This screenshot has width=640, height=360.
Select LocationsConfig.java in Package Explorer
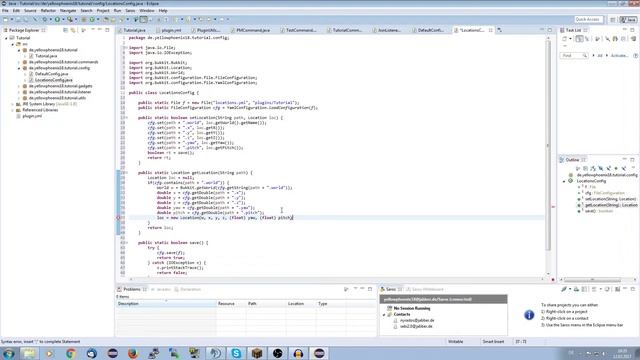coord(53,80)
